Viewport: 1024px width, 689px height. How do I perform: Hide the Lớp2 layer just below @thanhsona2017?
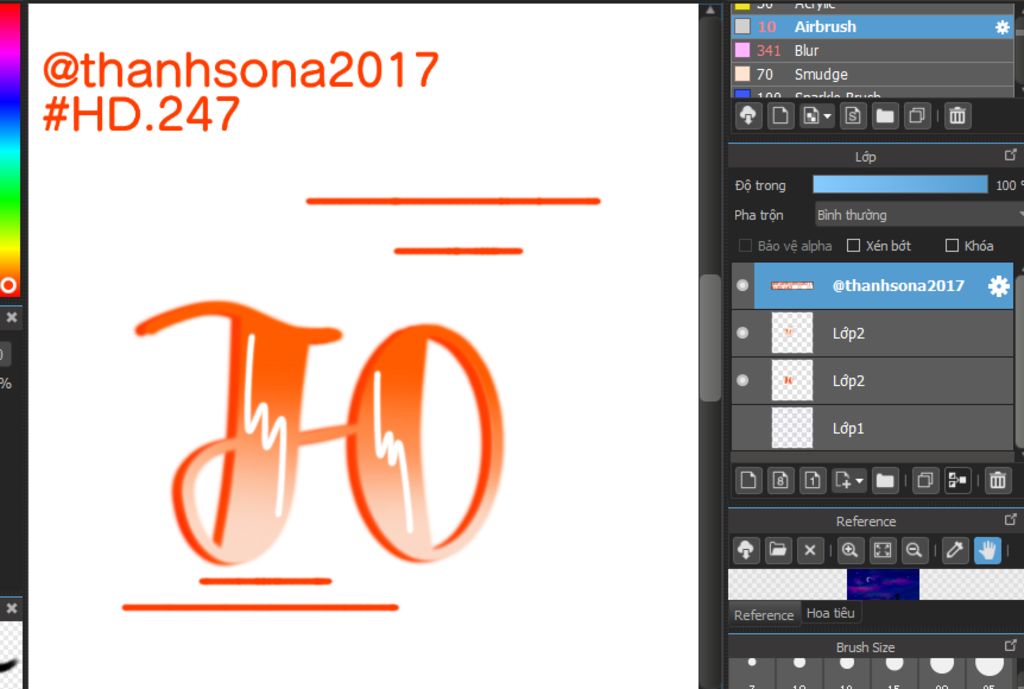[743, 333]
